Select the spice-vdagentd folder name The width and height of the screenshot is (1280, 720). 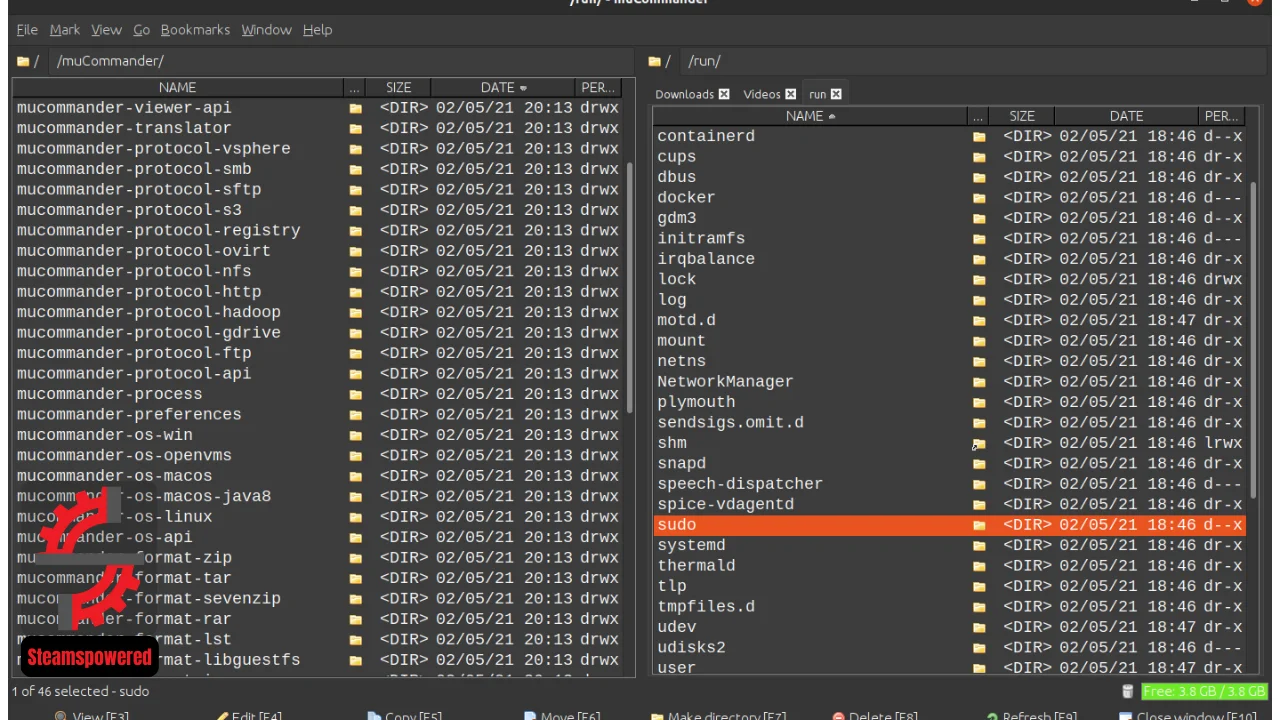point(725,504)
